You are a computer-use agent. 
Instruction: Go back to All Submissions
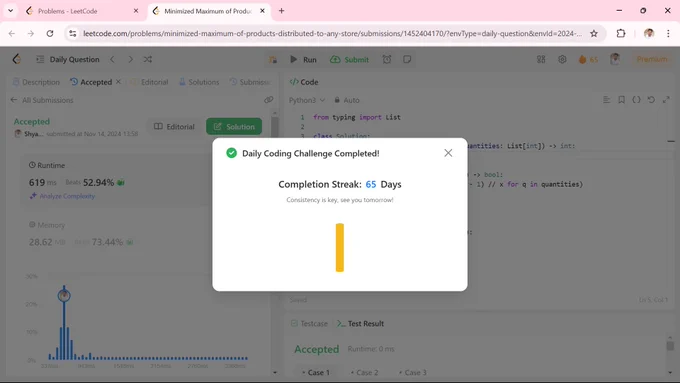click(42, 100)
